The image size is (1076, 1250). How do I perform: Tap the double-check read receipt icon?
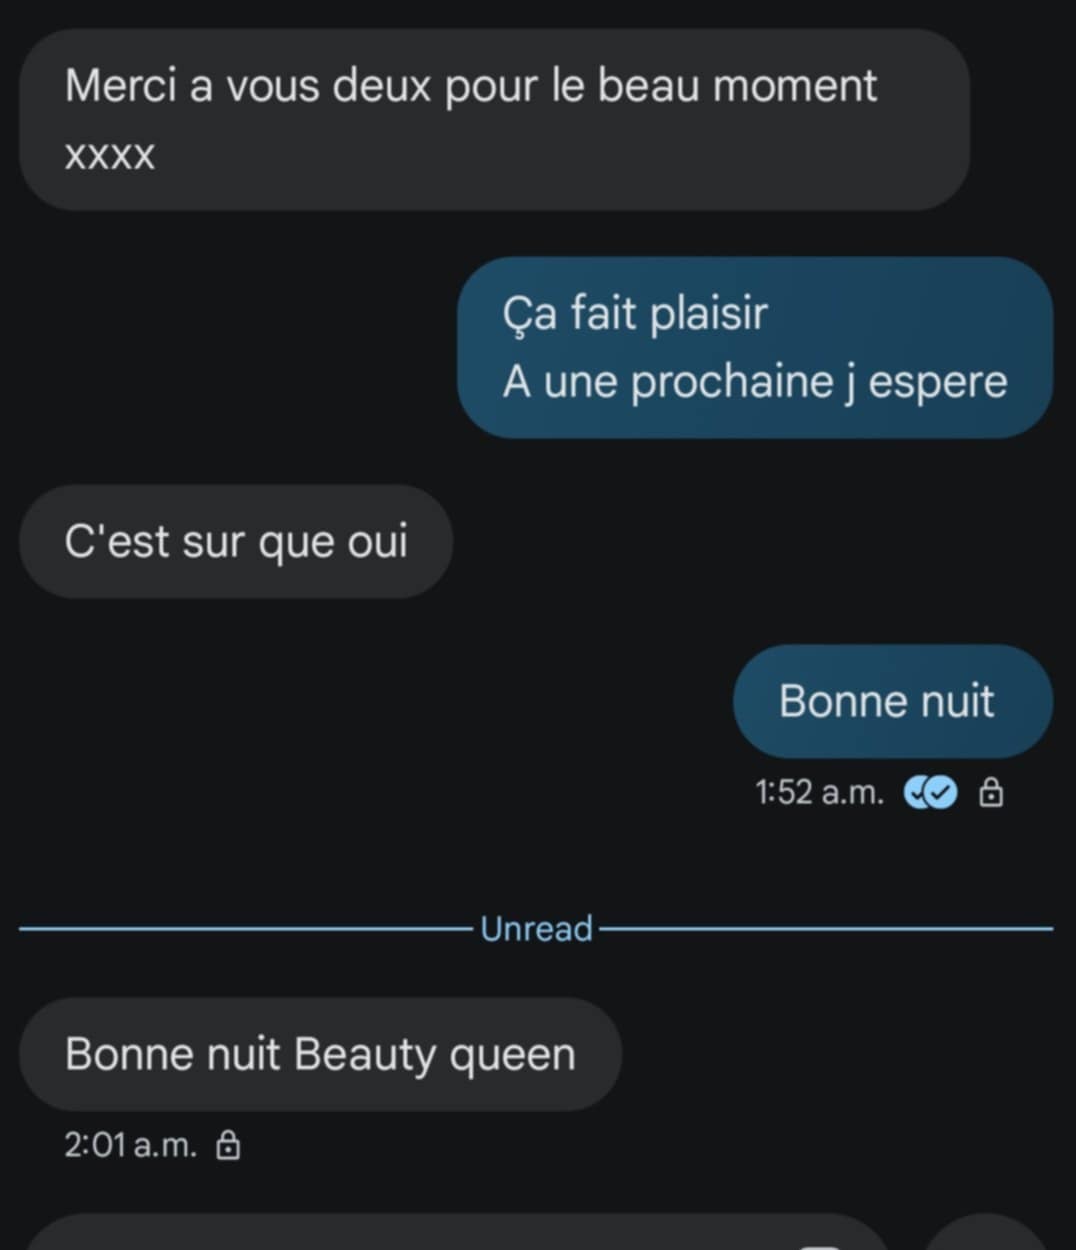(x=931, y=793)
